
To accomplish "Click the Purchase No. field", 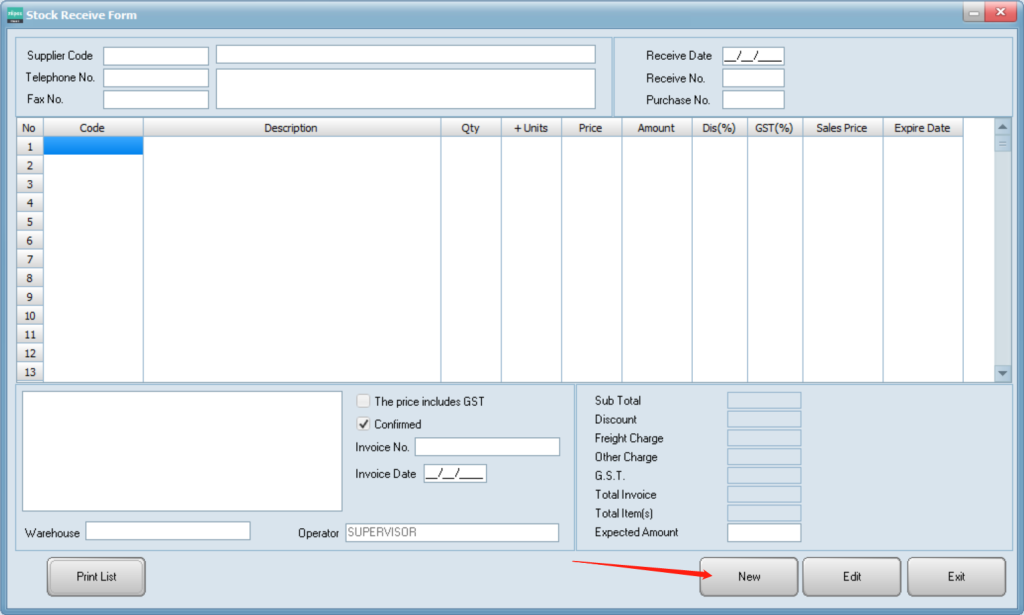I will point(753,100).
